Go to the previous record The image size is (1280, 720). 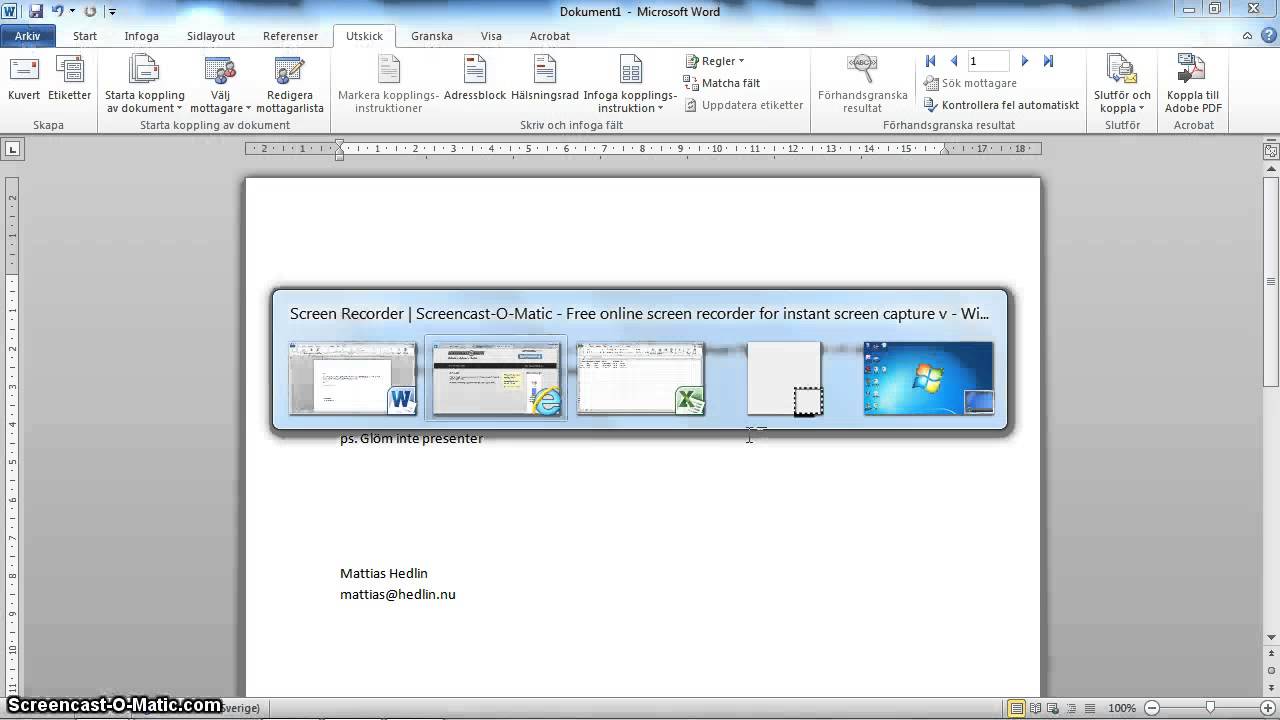coord(954,61)
